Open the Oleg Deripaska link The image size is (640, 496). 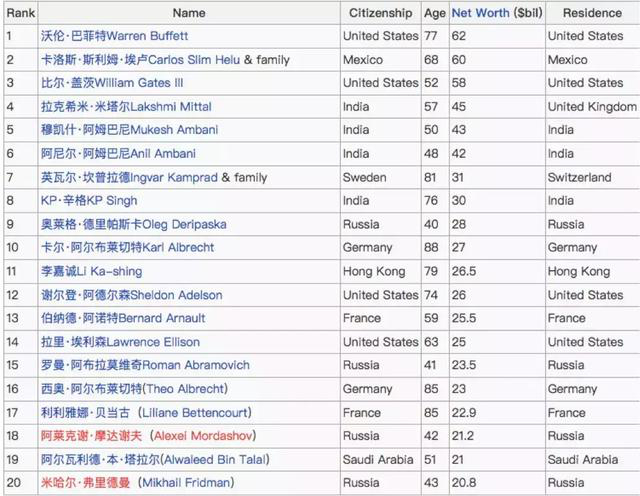[133, 224]
